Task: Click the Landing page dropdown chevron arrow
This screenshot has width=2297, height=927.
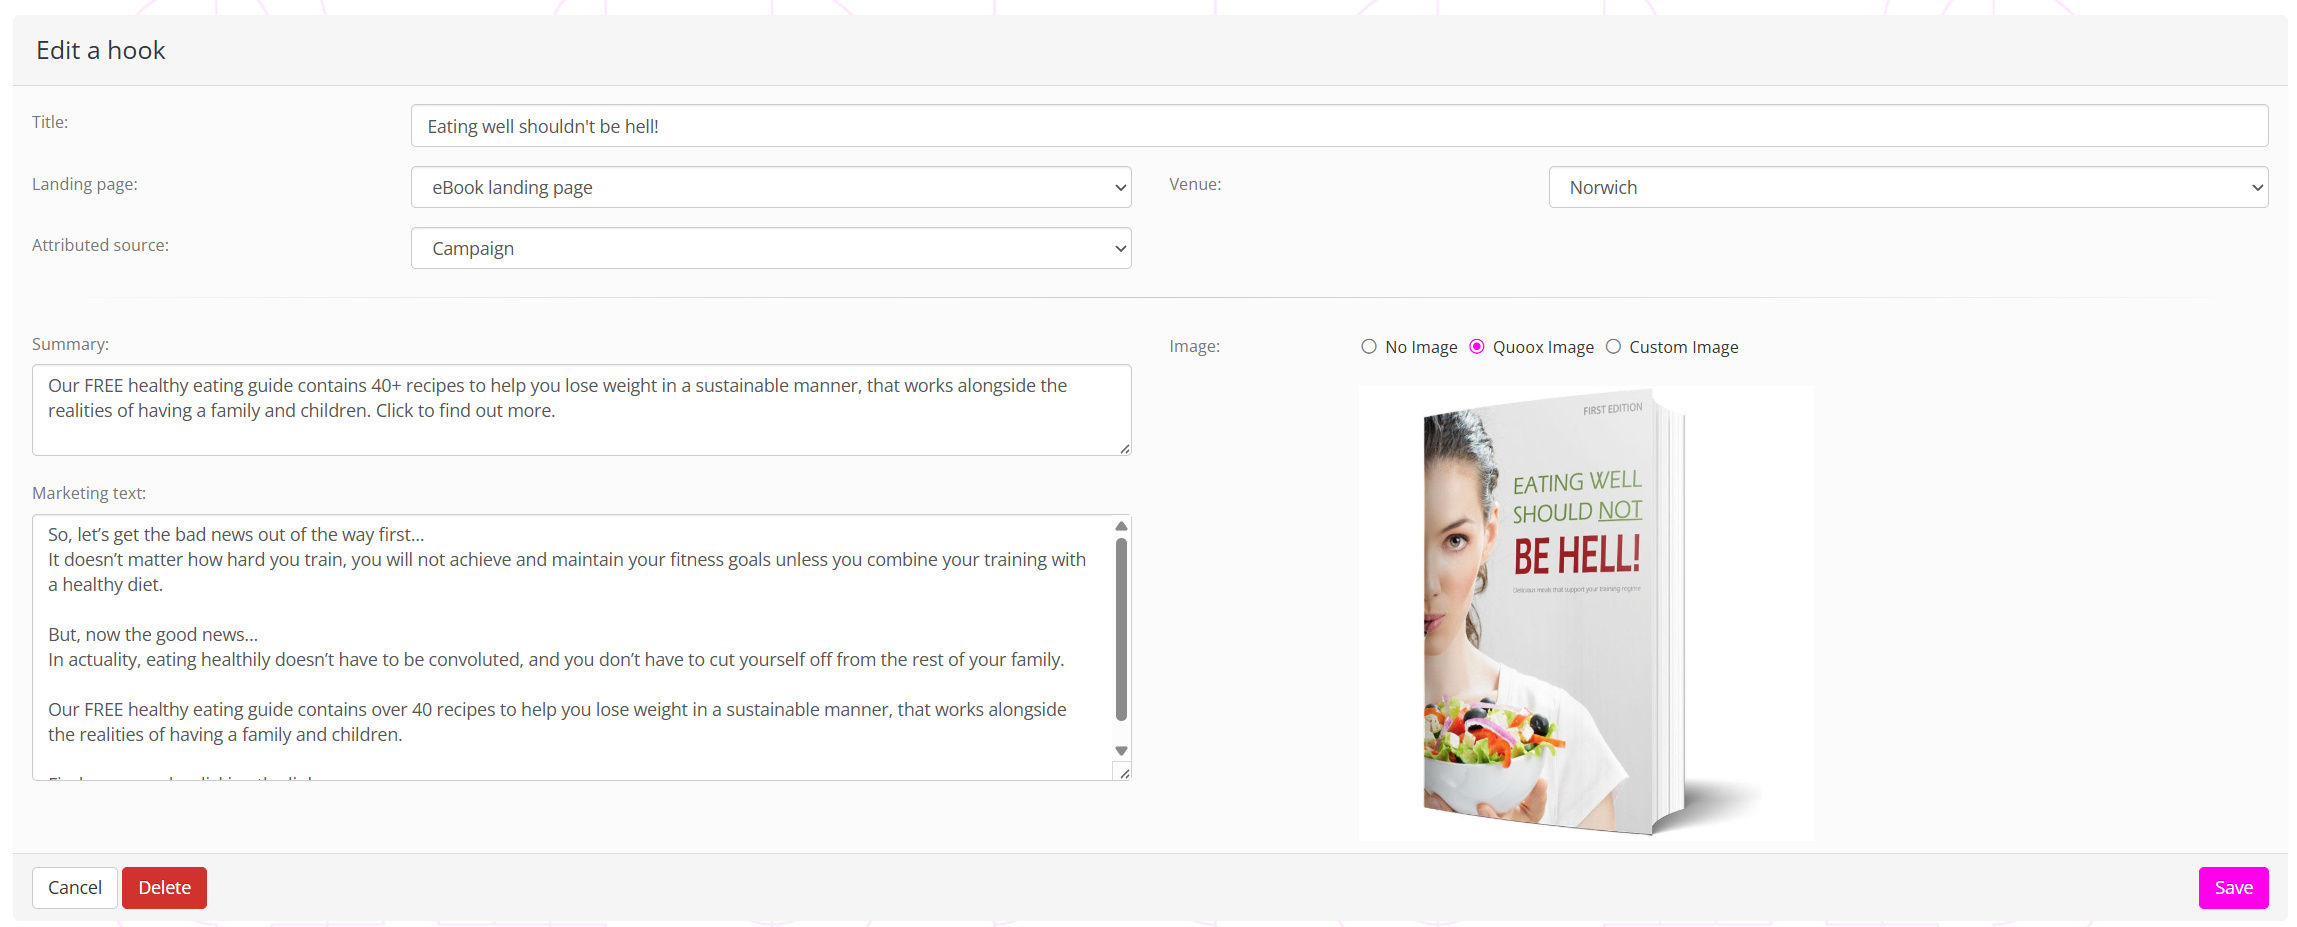Action: (x=1120, y=188)
